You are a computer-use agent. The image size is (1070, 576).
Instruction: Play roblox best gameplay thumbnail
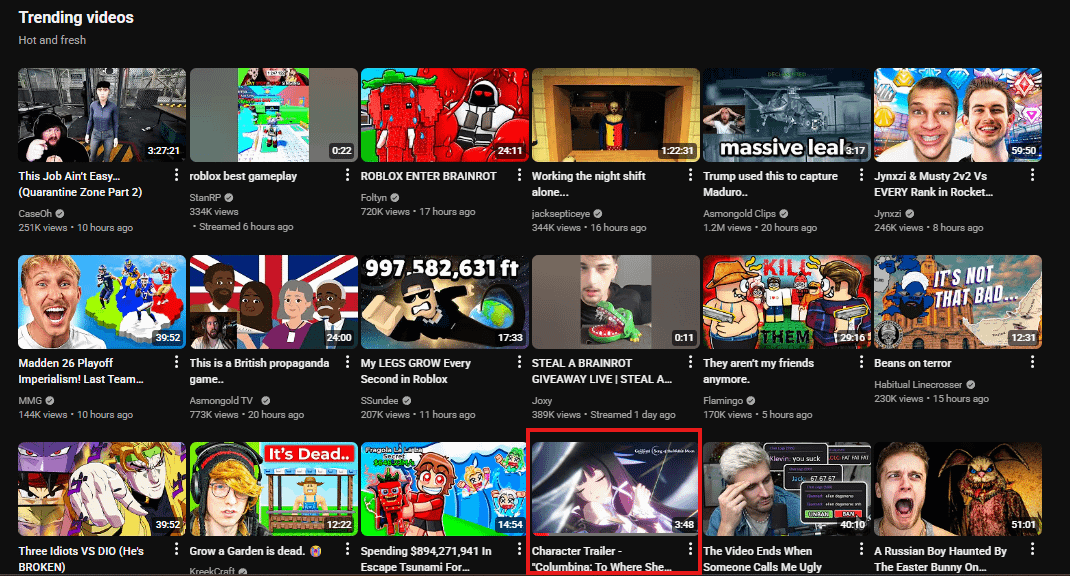click(274, 115)
